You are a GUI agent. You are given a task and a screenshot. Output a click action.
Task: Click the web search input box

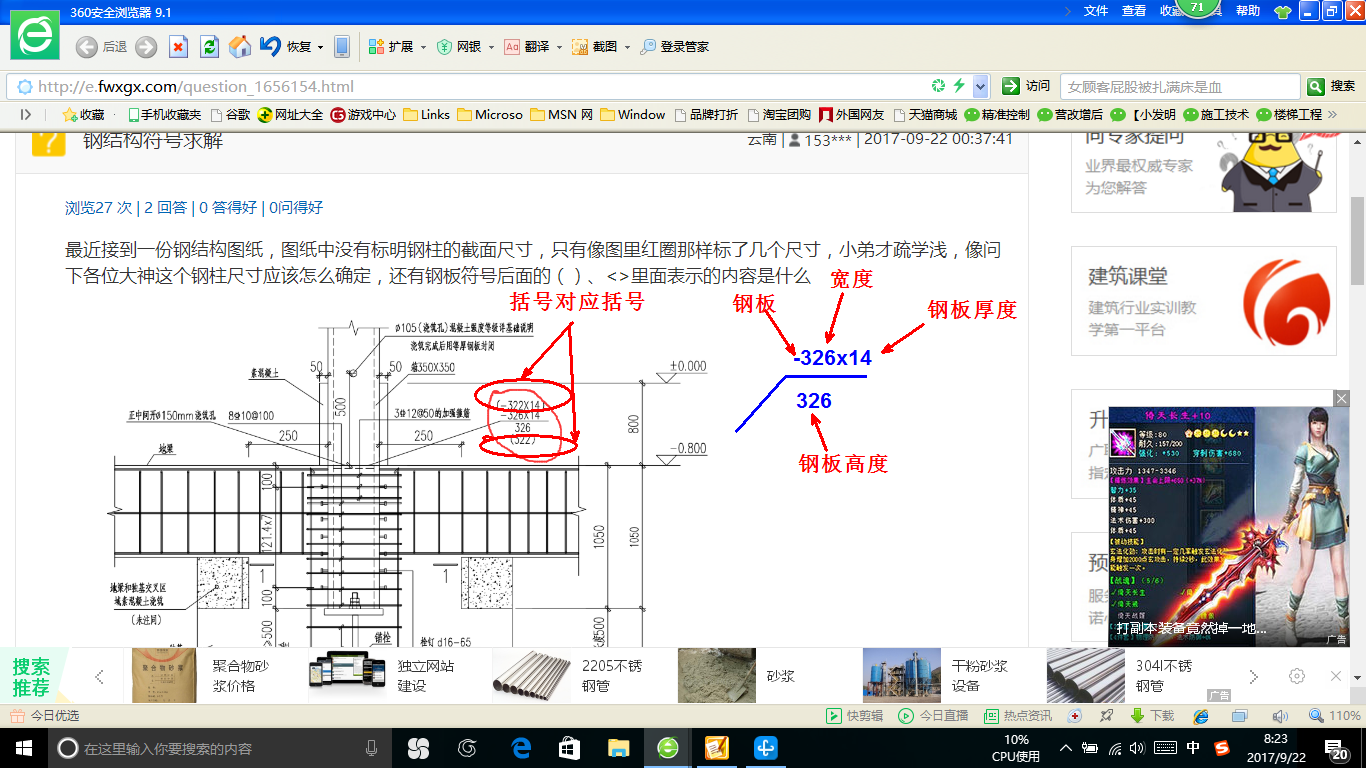point(1180,87)
